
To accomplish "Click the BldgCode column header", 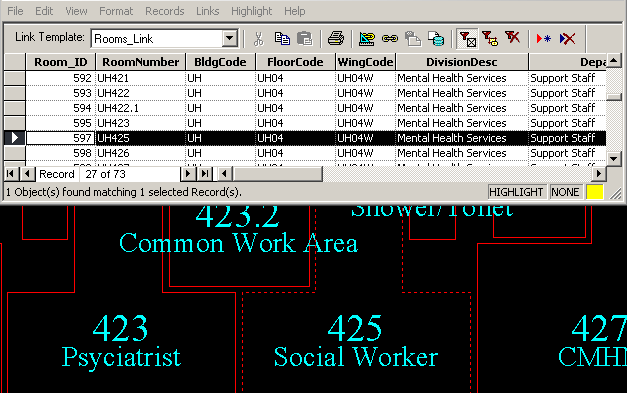I will point(220,62).
